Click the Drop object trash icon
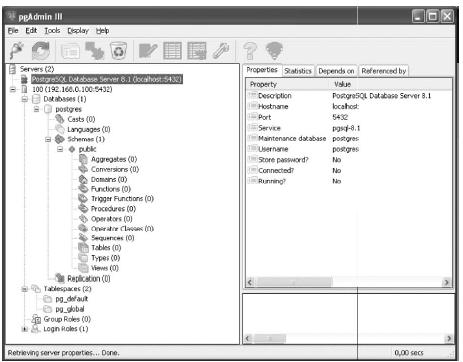463x362 pixels. [118, 51]
